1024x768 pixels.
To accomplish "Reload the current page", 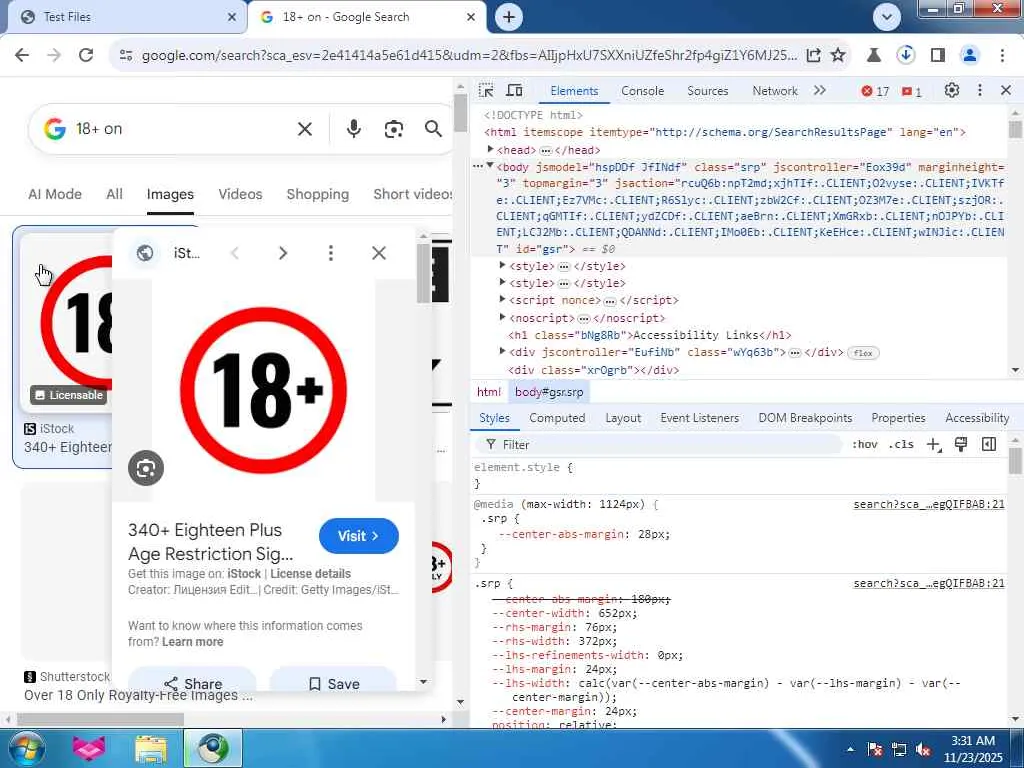I will click(x=86, y=55).
